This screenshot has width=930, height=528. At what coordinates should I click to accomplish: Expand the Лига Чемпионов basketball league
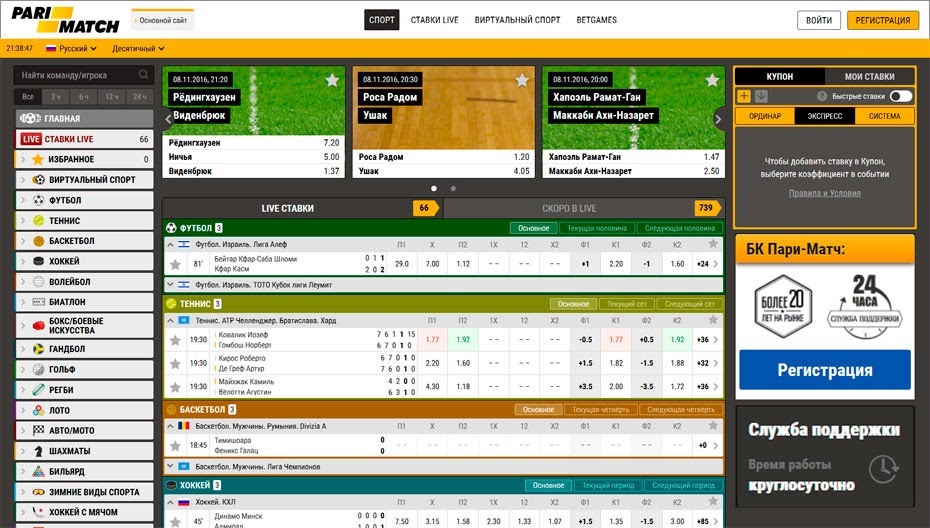tap(170, 467)
